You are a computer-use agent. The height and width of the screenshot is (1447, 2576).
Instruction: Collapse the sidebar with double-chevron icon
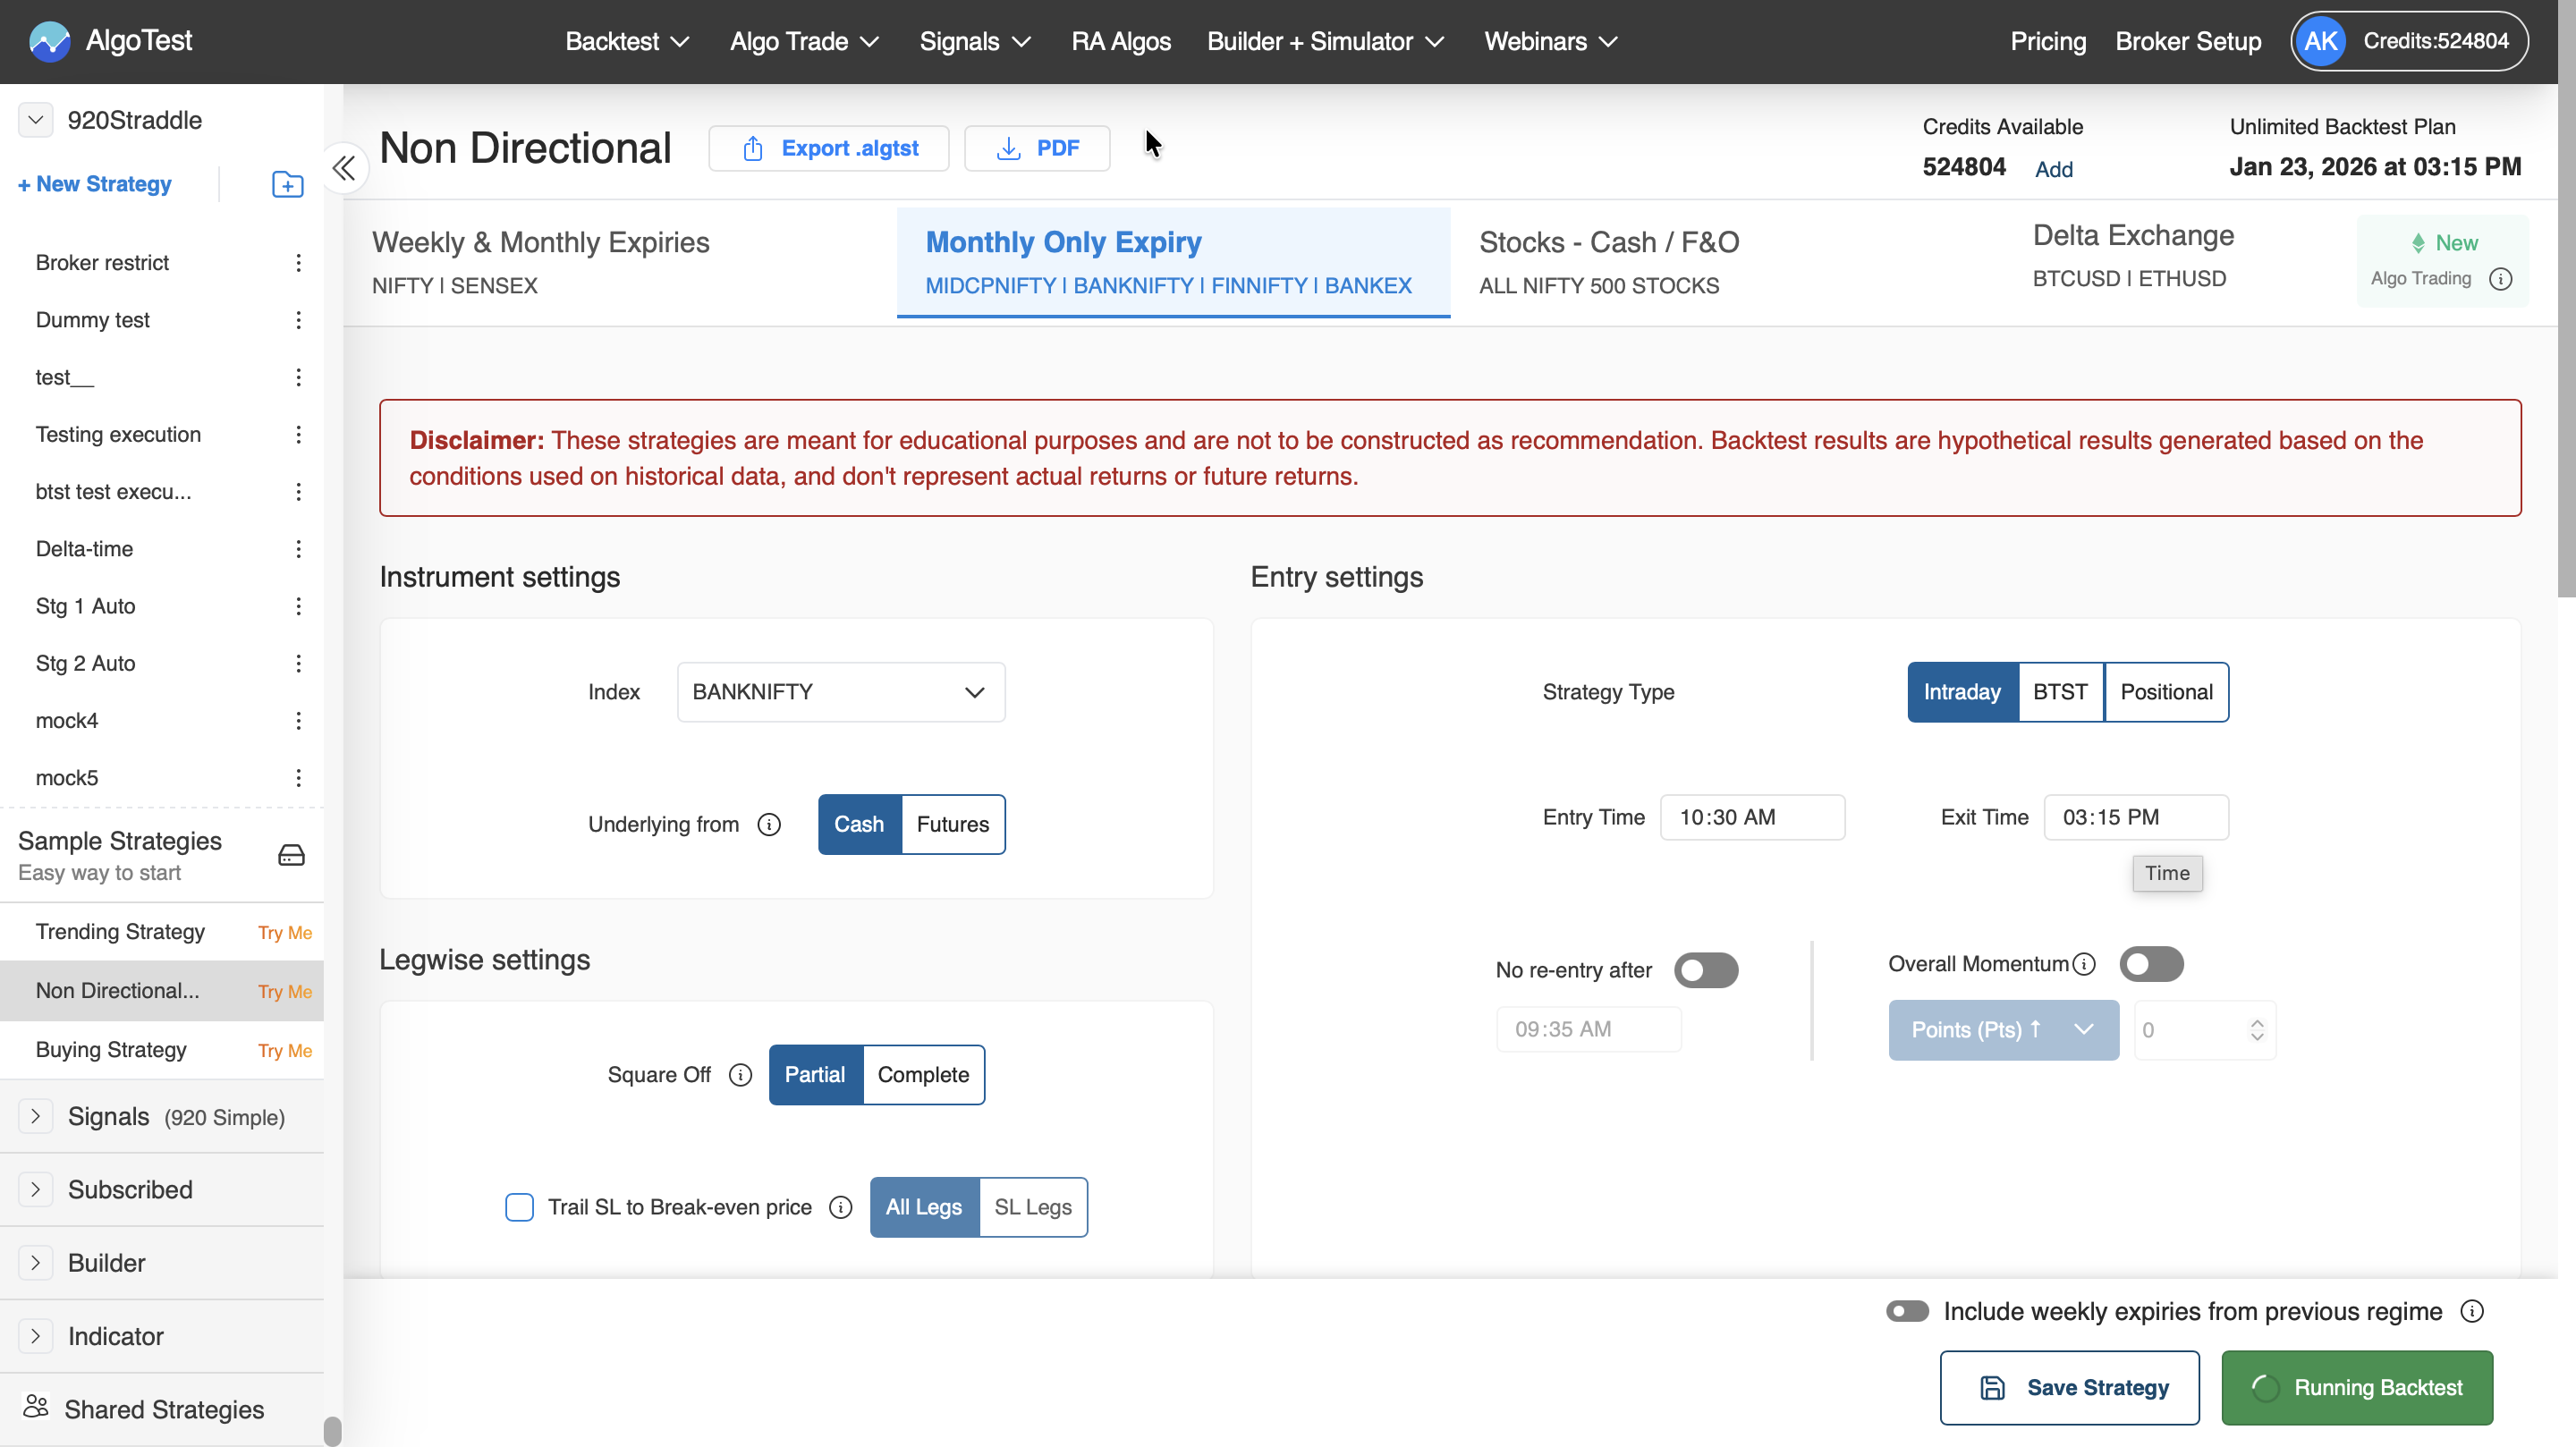coord(343,168)
